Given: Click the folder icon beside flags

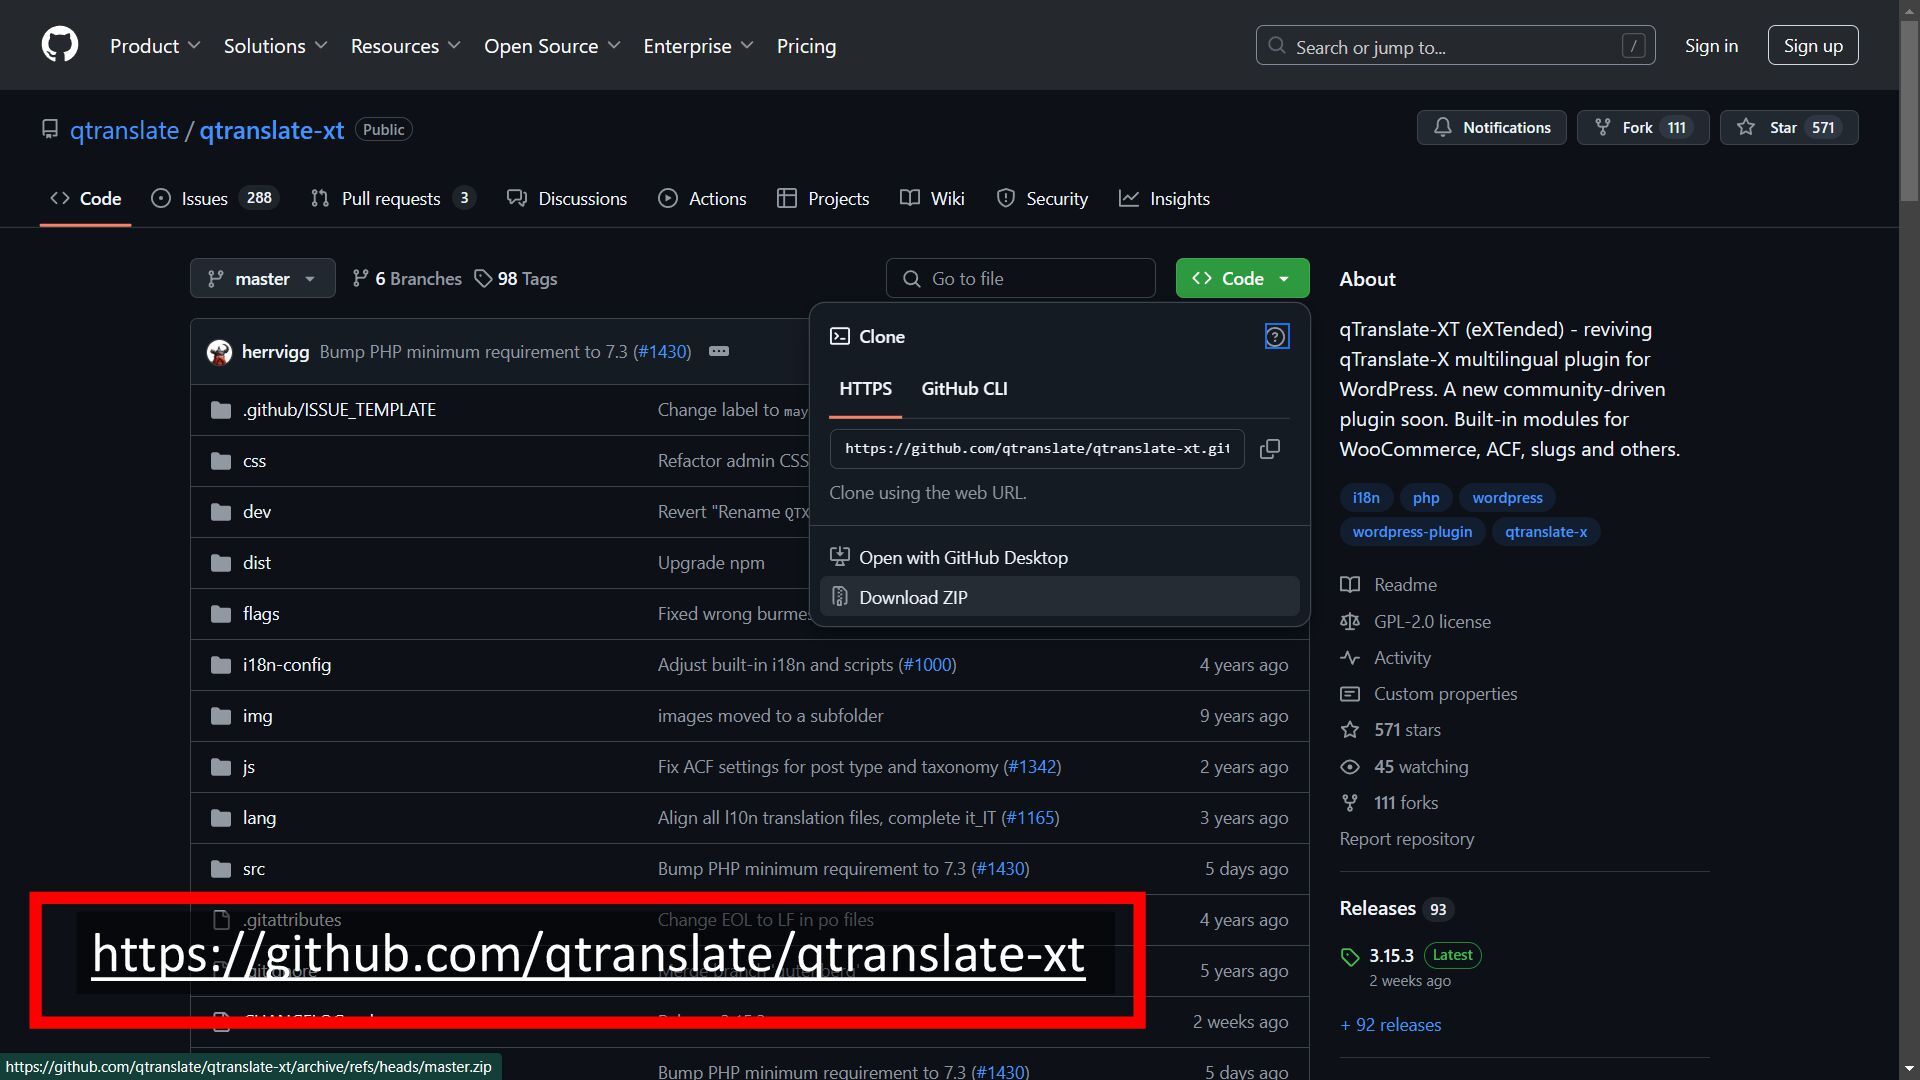Looking at the screenshot, I should (221, 614).
